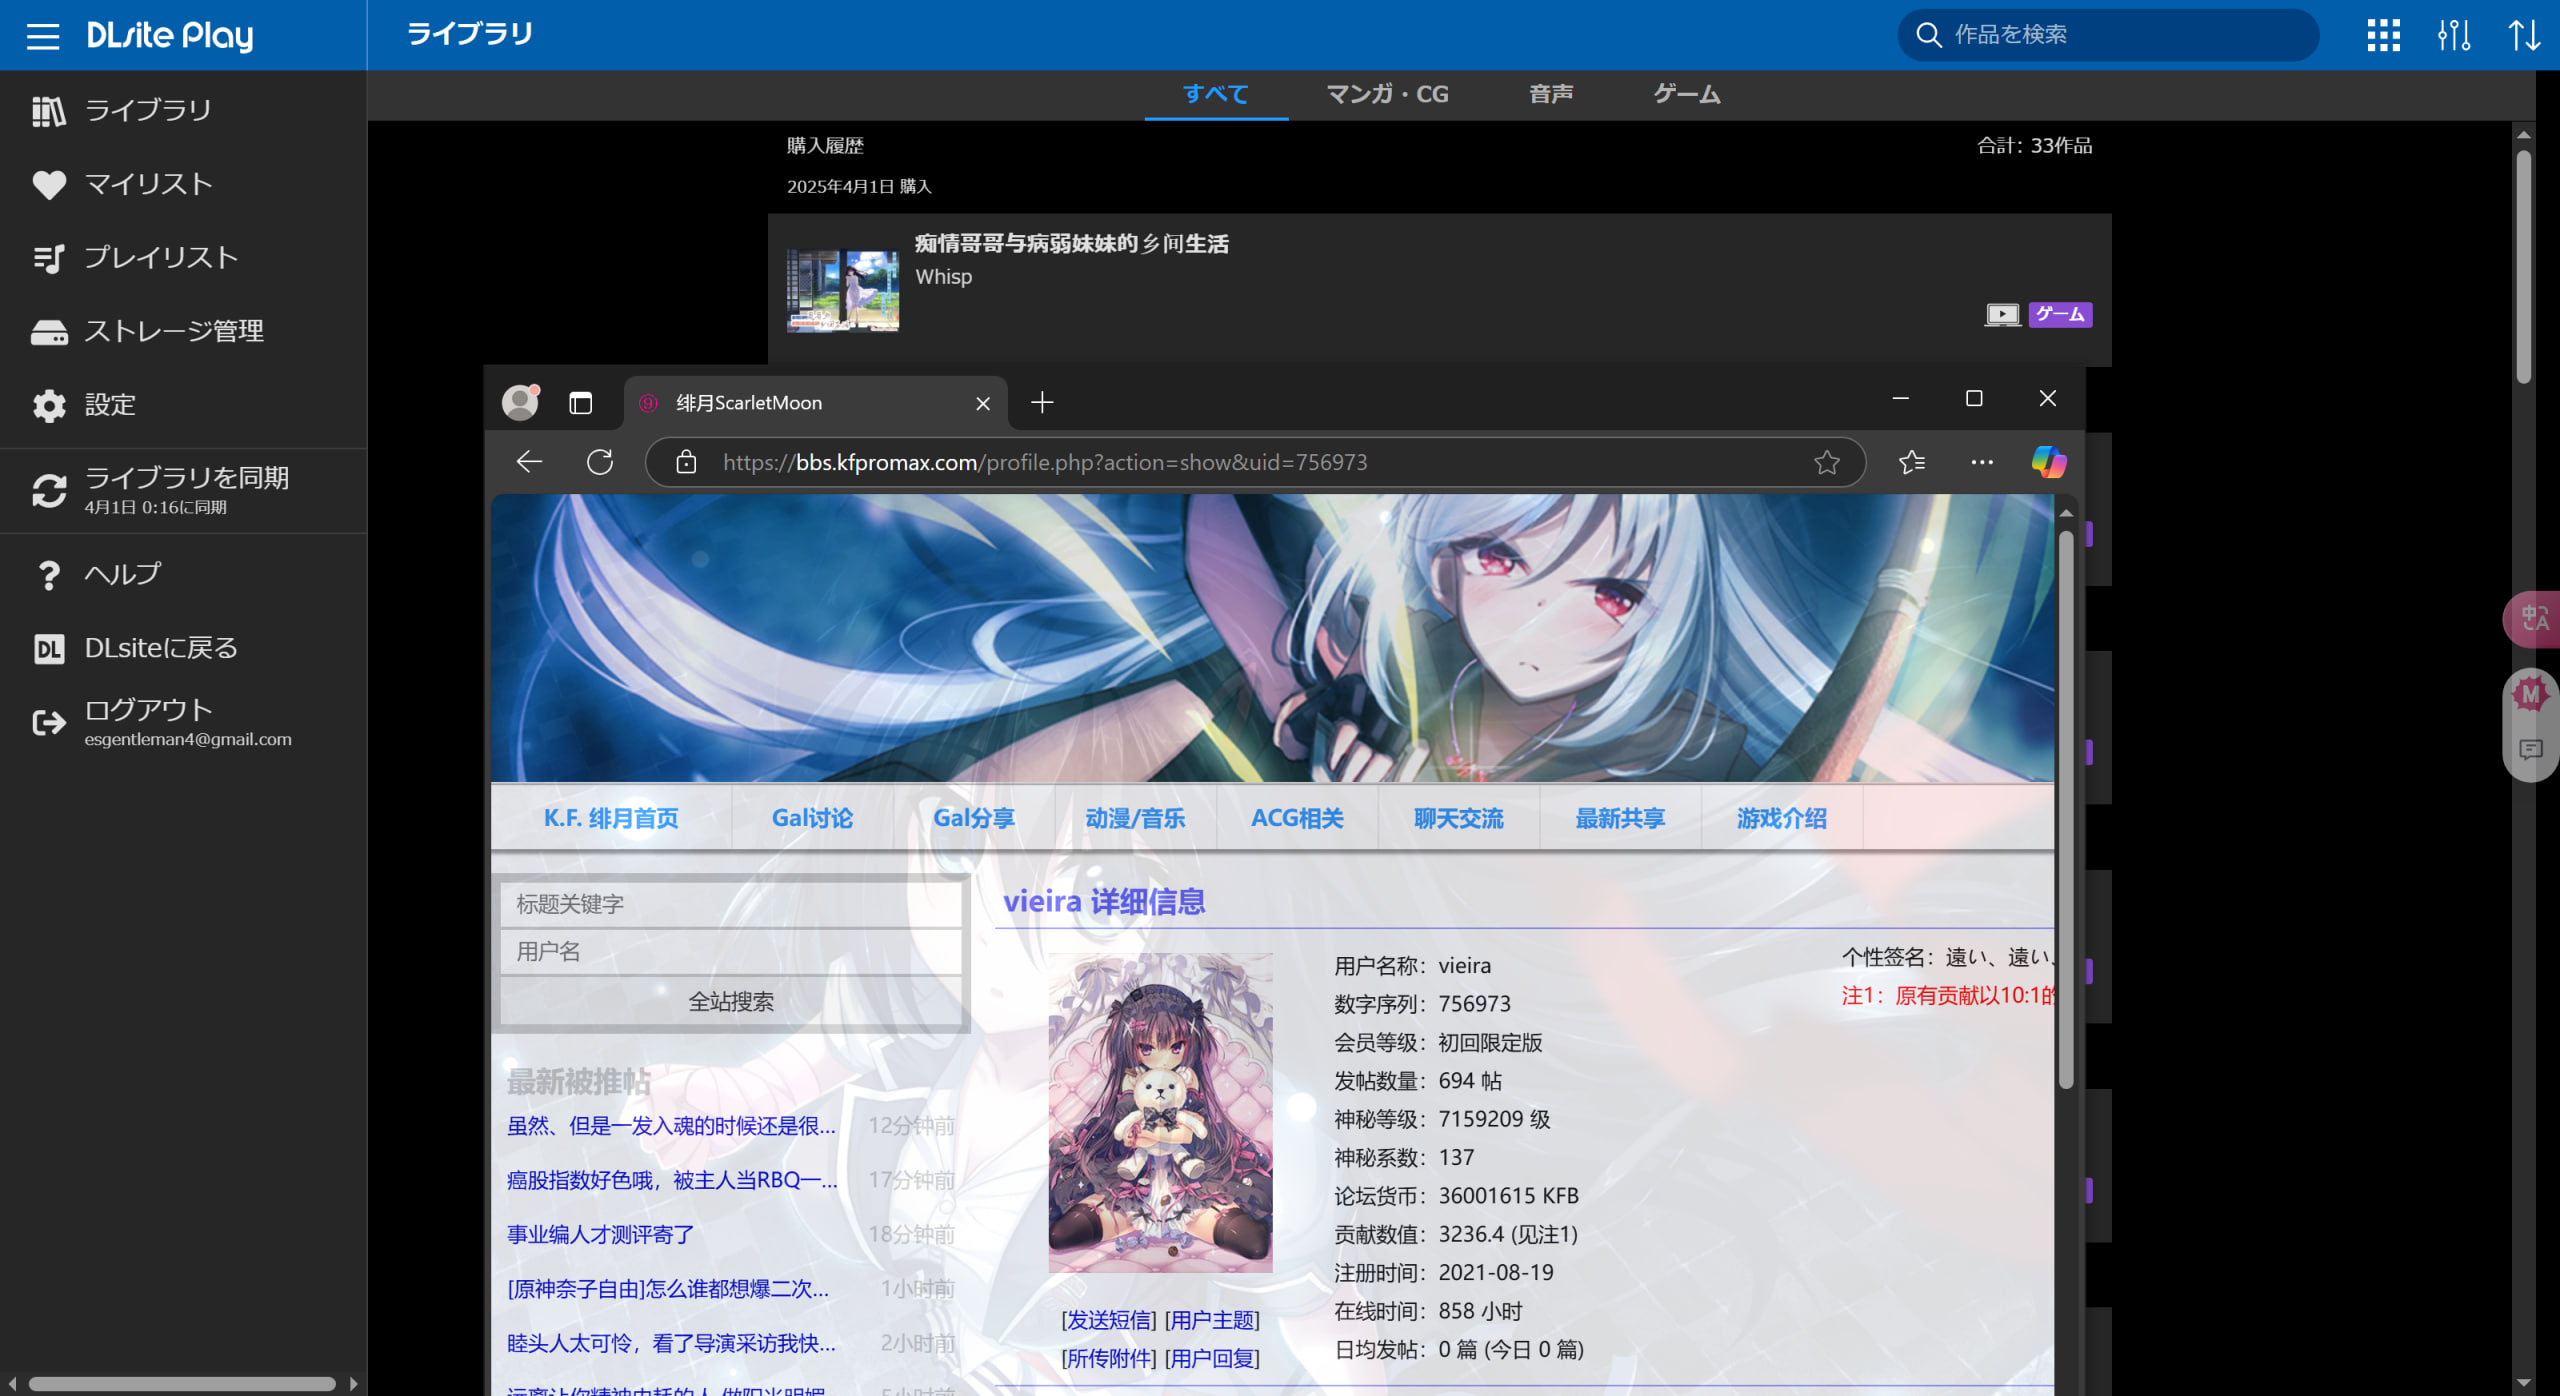
Task: Click the library page vertical scrollbar
Action: [2524, 266]
